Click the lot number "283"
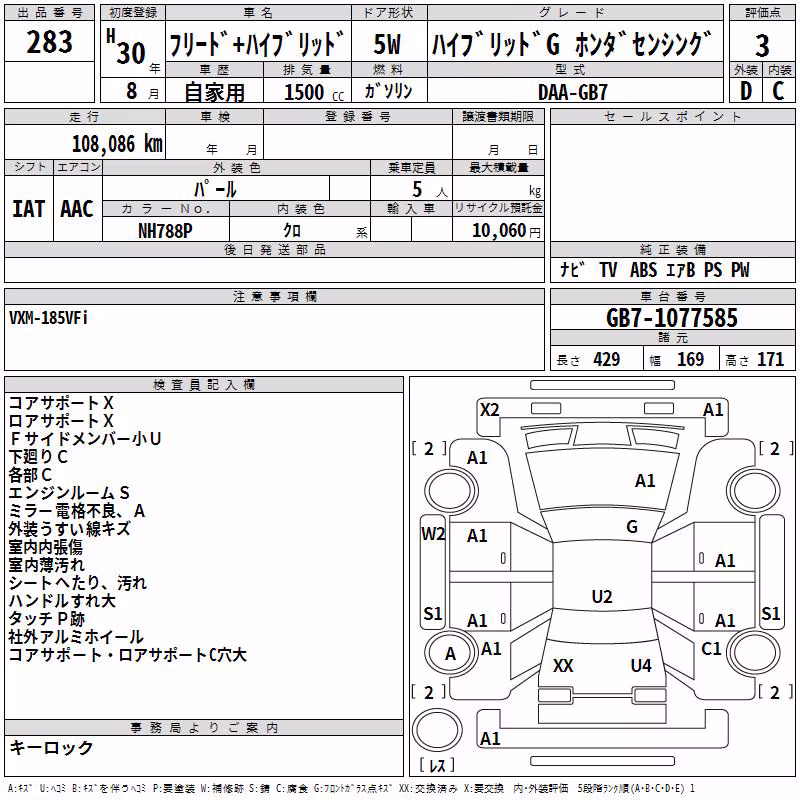The width and height of the screenshot is (800, 800). [x=49, y=42]
